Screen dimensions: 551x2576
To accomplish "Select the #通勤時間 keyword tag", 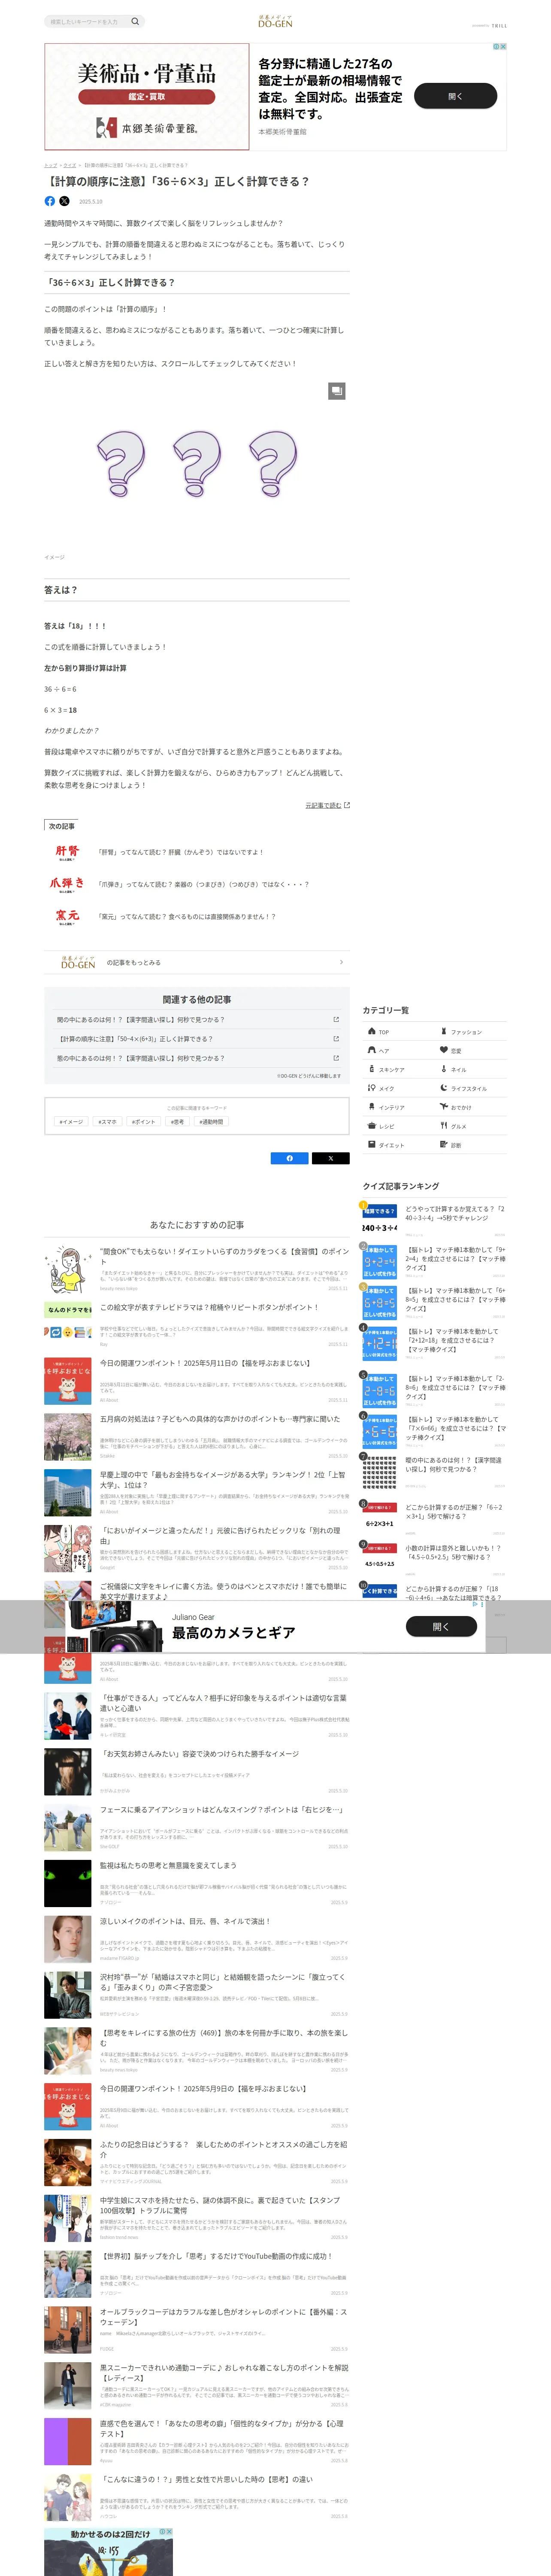I will [212, 1122].
